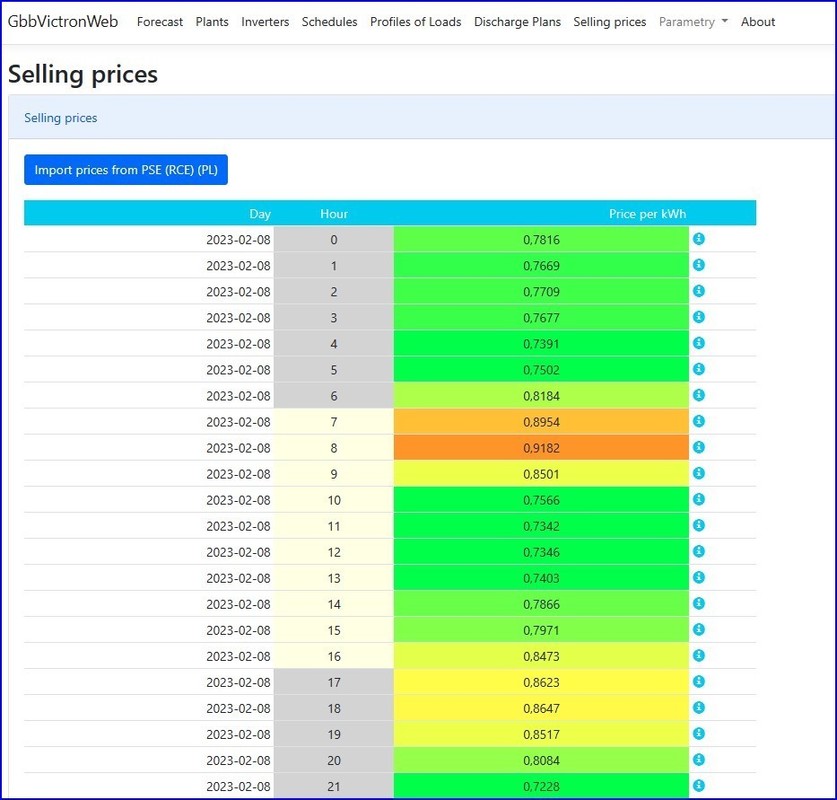Open the Discharge Plans menu item
The height and width of the screenshot is (800, 837).
point(517,22)
